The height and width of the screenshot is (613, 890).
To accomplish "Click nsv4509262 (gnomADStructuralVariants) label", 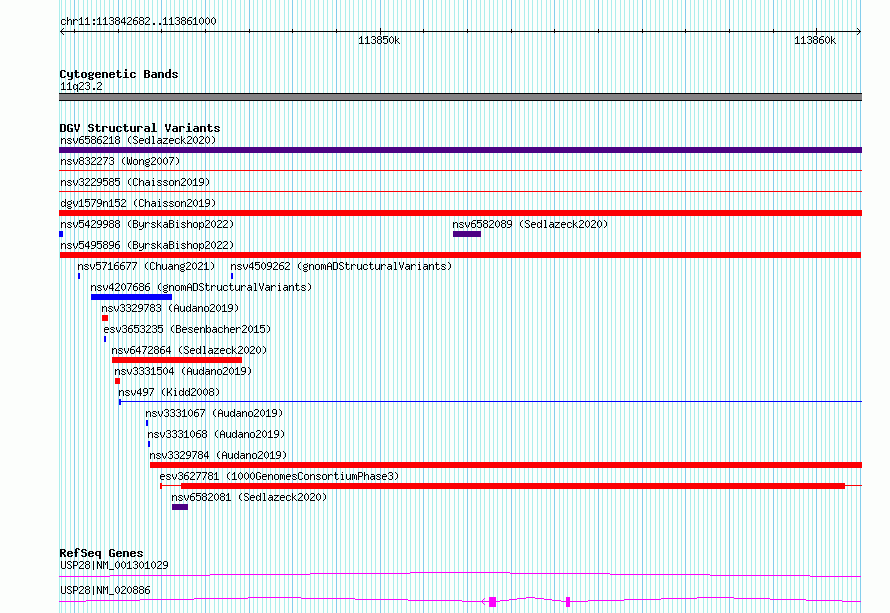I will pyautogui.click(x=341, y=266).
